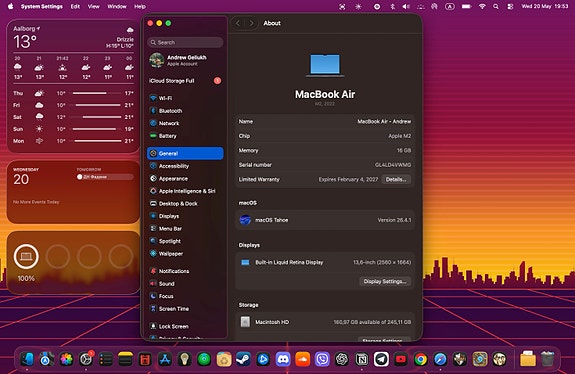Open the Downloads folder in Dock
The image size is (575, 374).
tap(528, 359)
